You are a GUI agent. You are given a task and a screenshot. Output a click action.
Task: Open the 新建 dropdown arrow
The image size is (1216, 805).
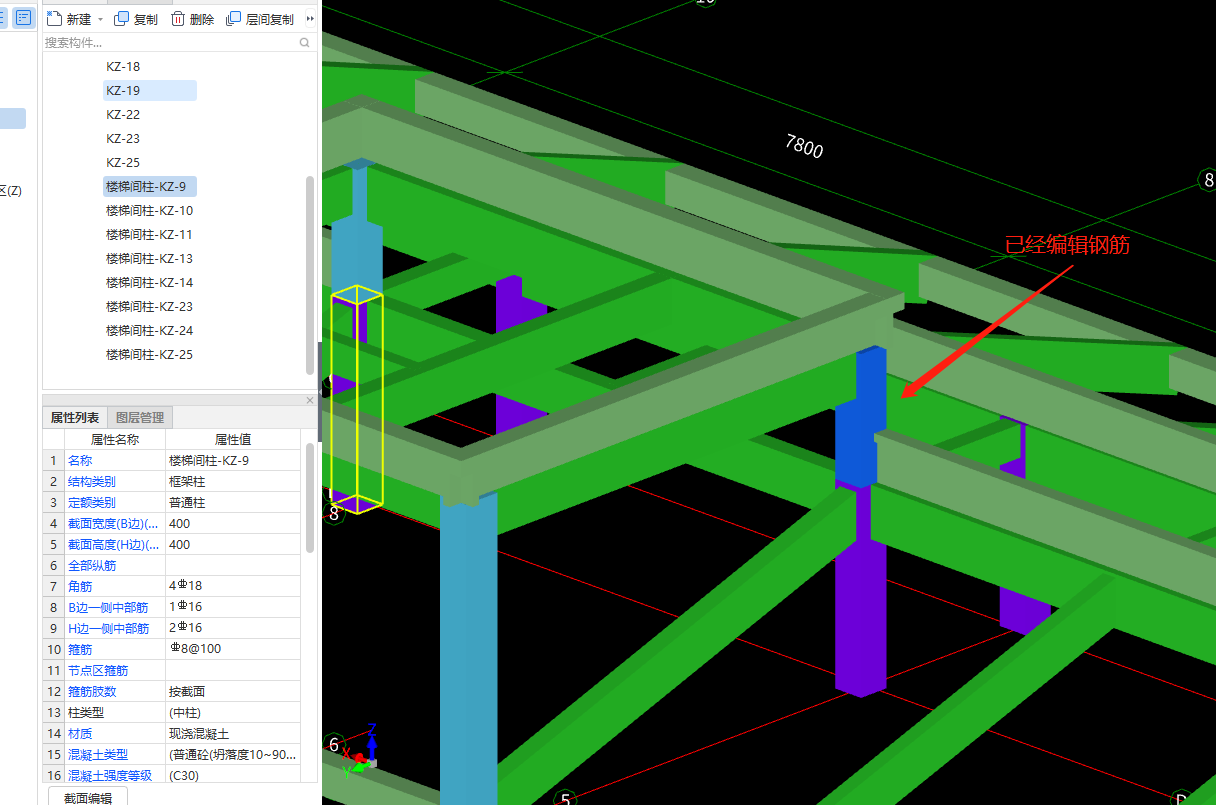pos(100,20)
